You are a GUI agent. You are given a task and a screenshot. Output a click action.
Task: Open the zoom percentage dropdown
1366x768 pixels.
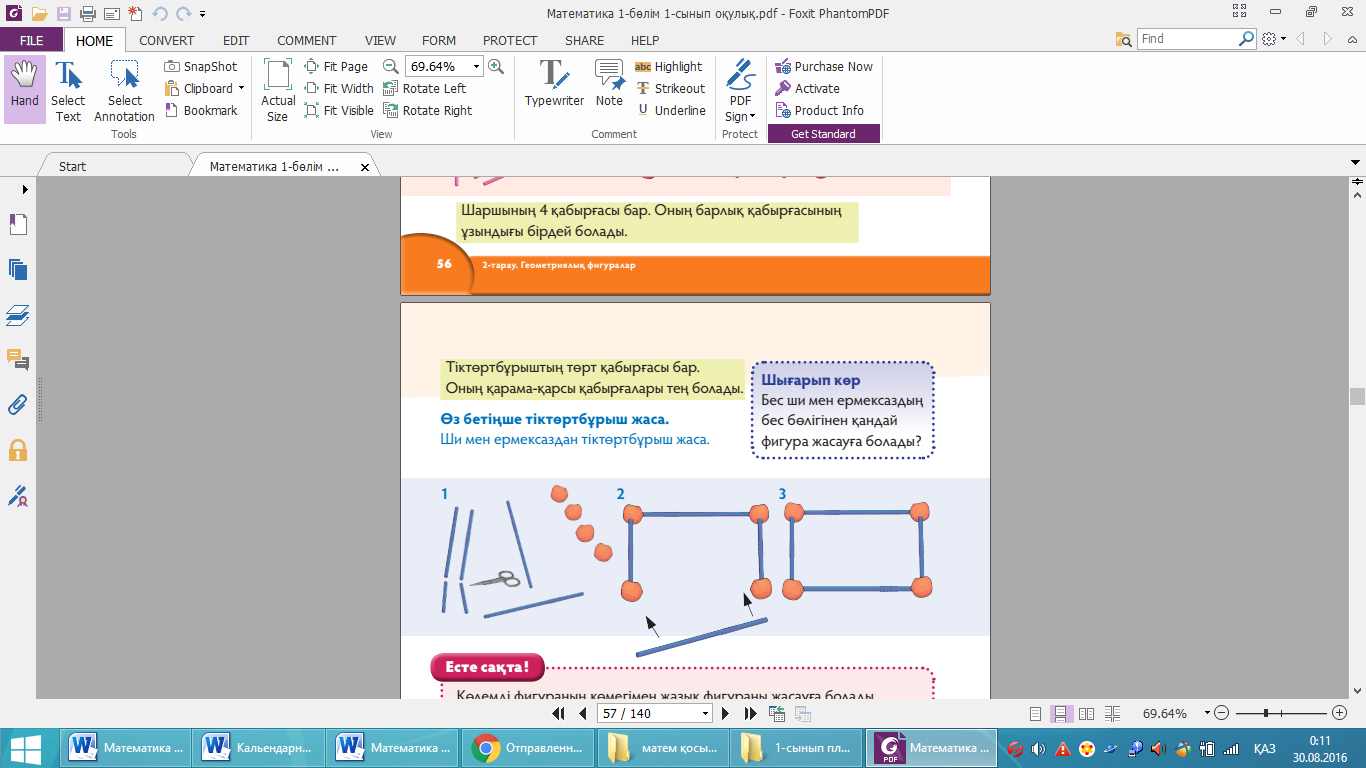(x=476, y=67)
